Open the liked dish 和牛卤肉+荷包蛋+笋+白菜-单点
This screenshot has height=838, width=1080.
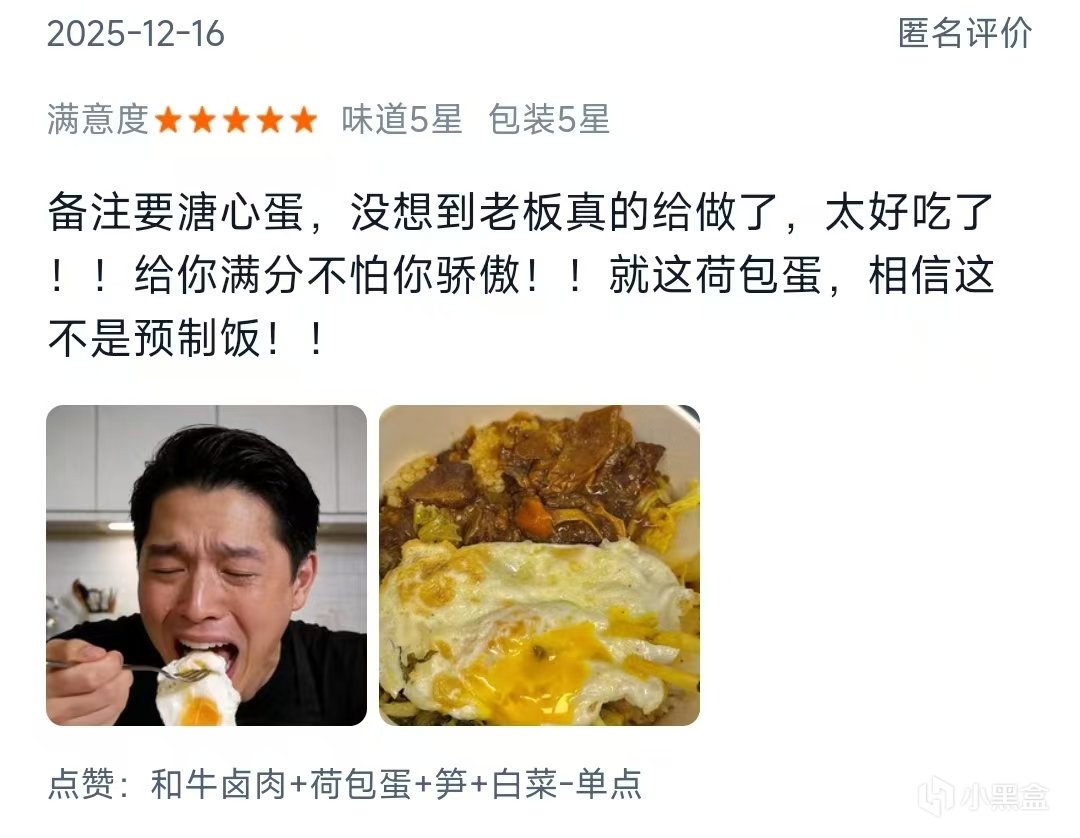(x=396, y=784)
